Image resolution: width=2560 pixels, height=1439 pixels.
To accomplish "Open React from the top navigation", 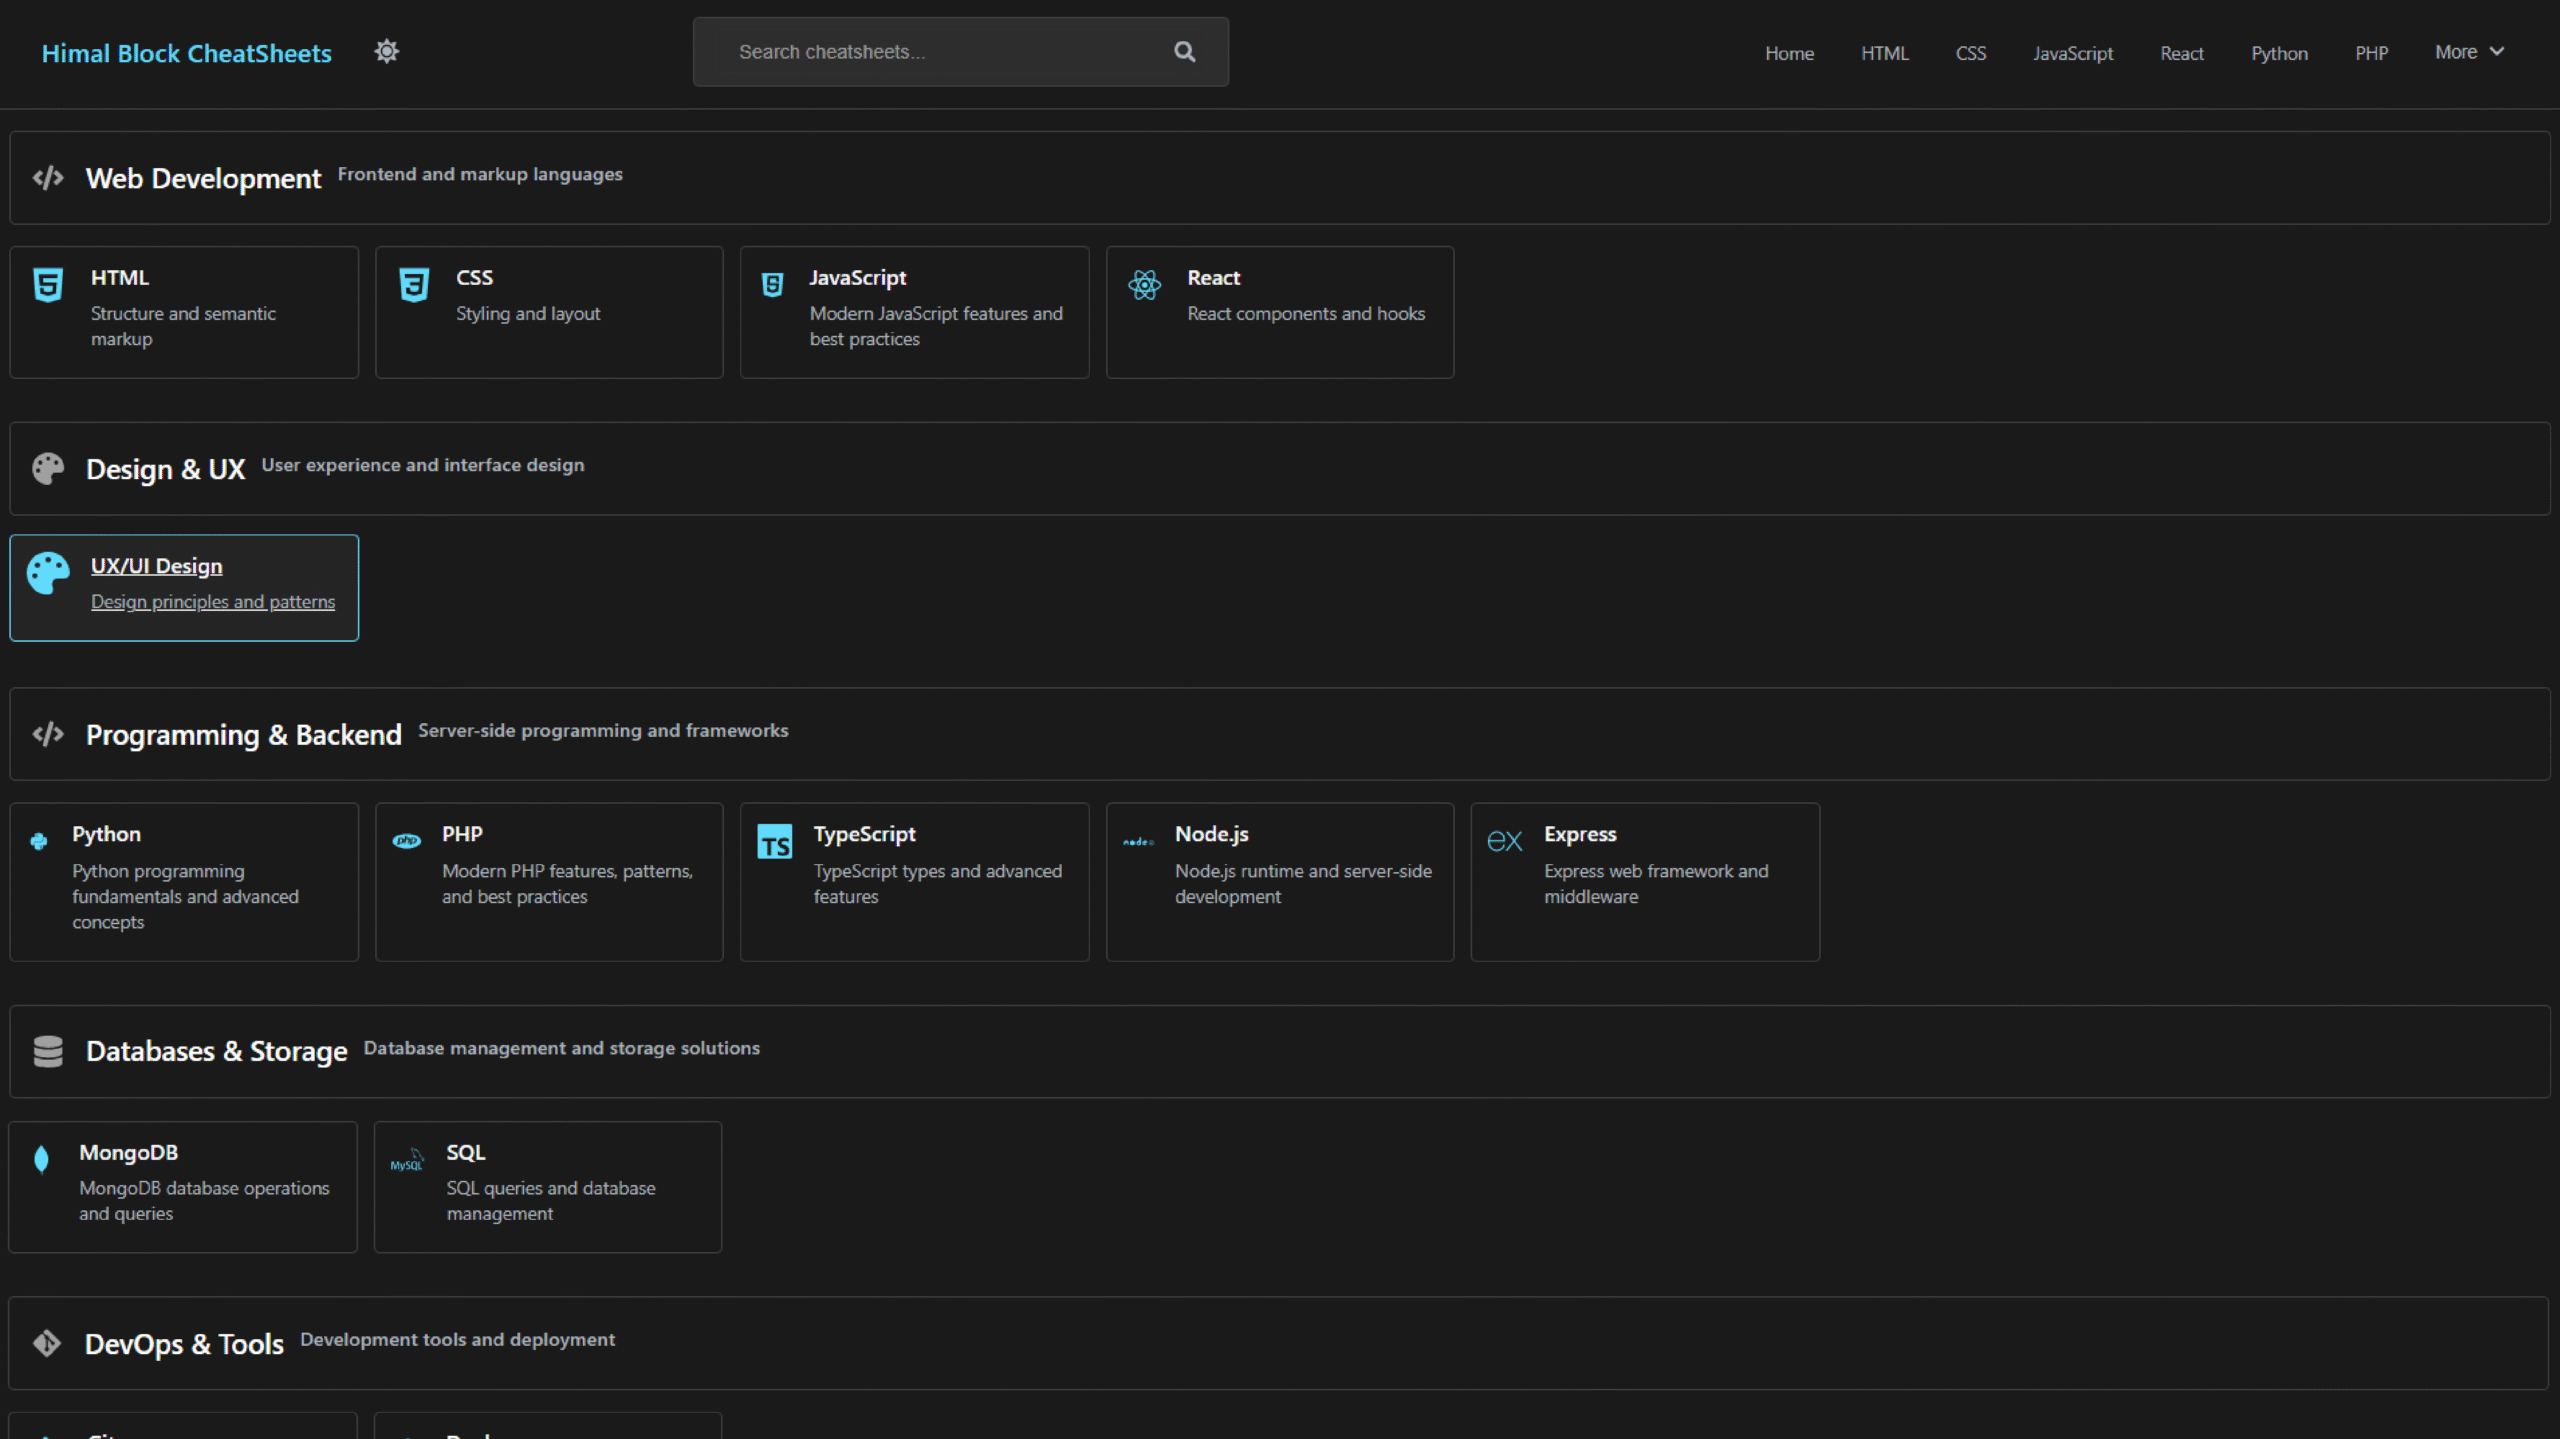I will click(x=2181, y=53).
